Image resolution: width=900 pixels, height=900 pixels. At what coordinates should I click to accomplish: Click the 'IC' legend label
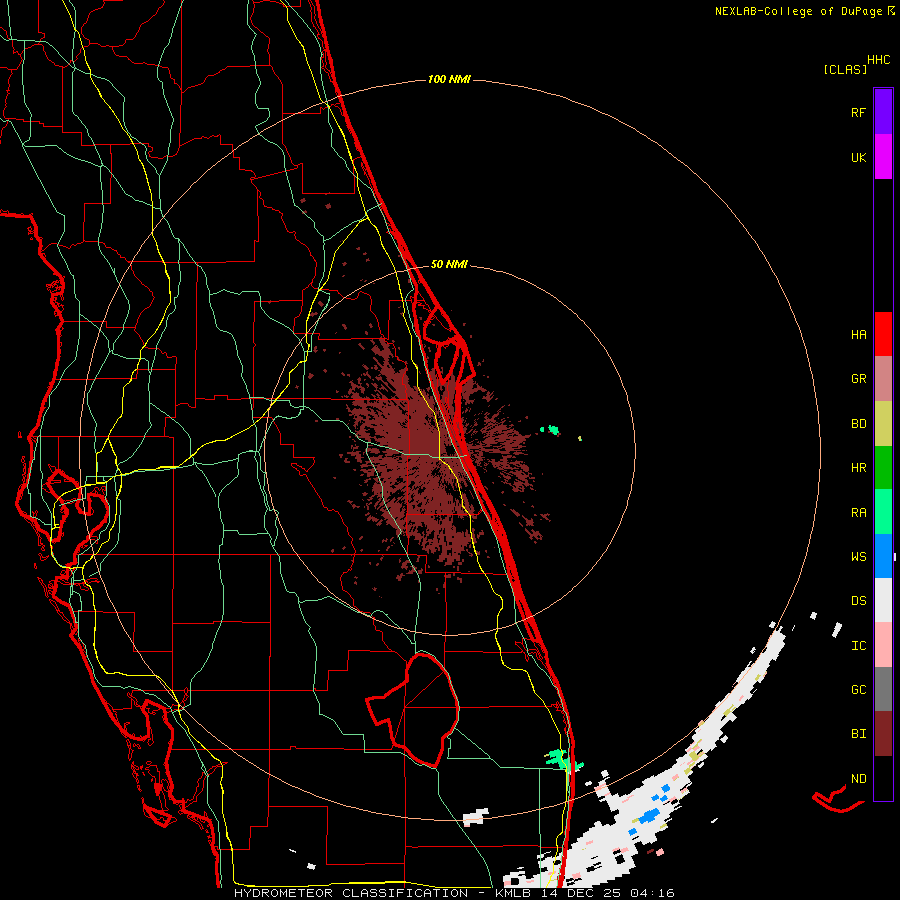tap(858, 646)
